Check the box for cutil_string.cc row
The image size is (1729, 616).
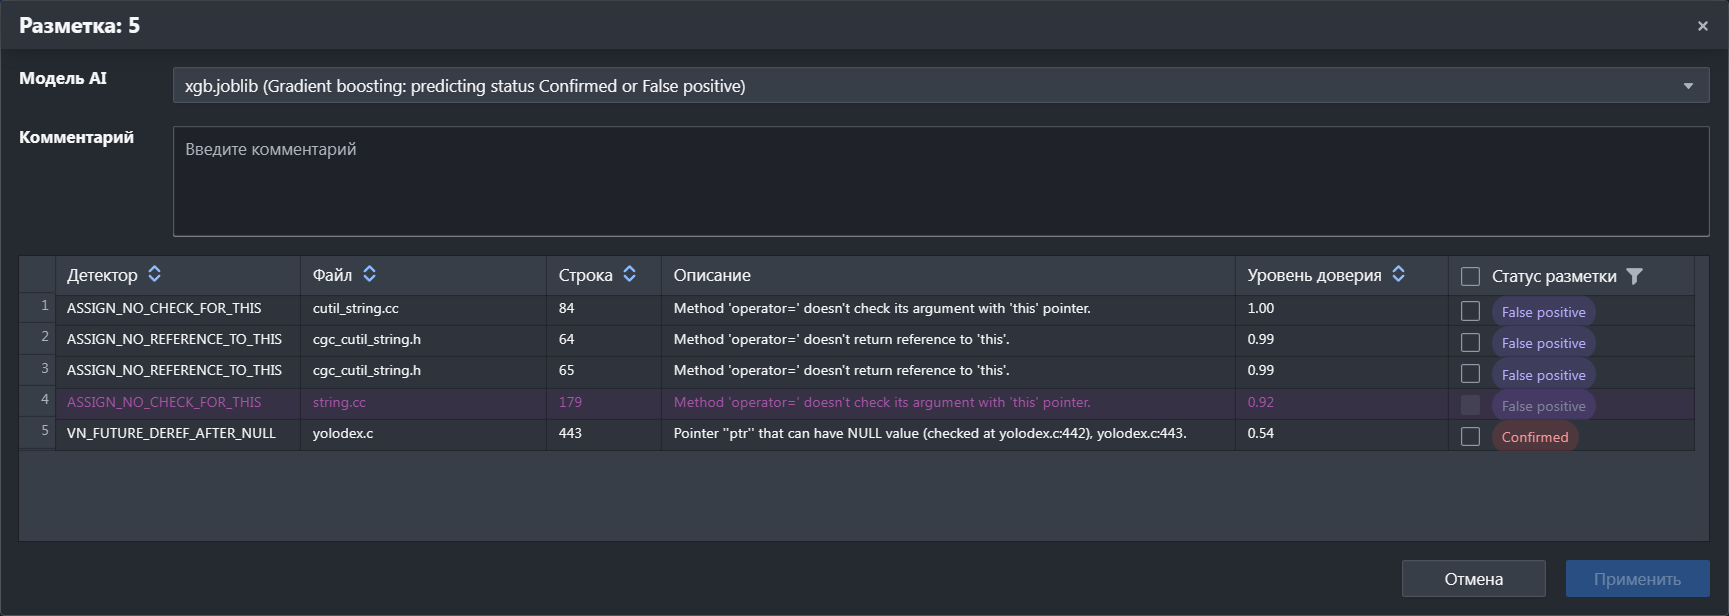click(1470, 311)
